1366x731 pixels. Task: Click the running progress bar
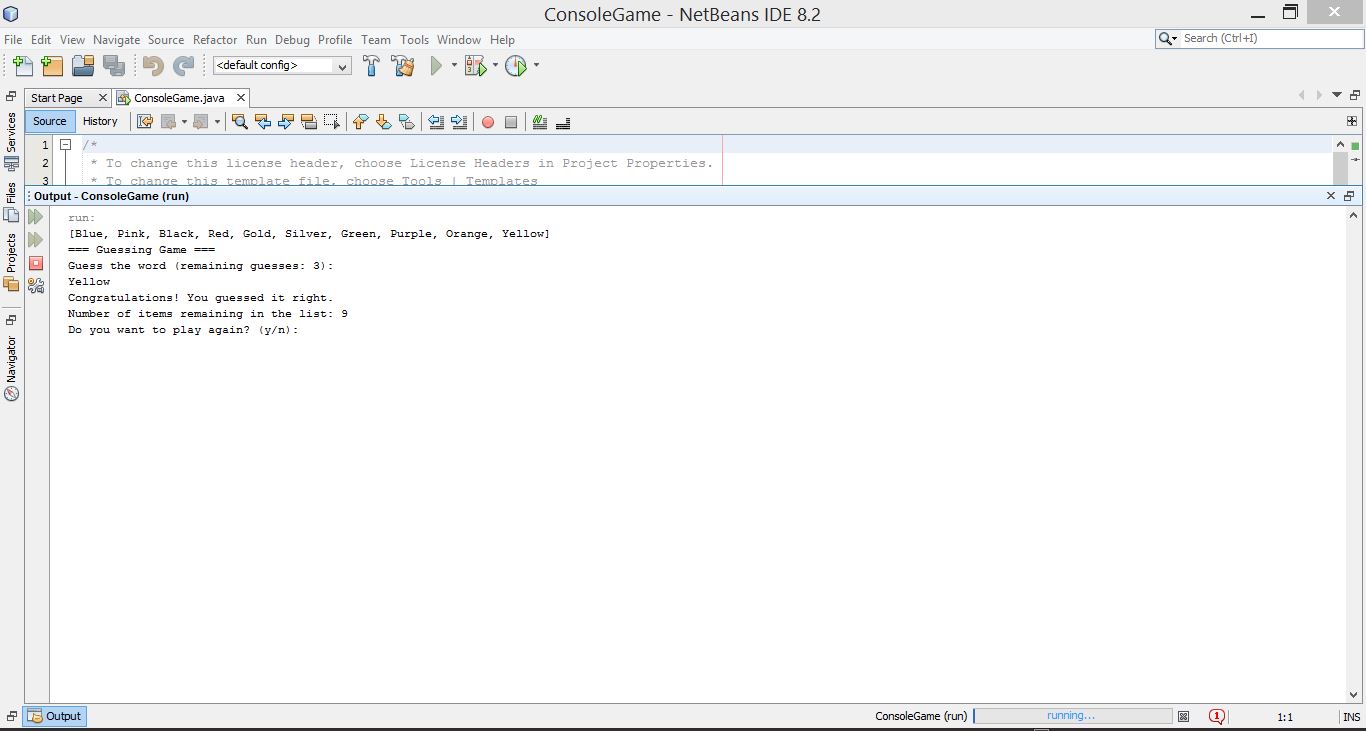click(x=1072, y=716)
